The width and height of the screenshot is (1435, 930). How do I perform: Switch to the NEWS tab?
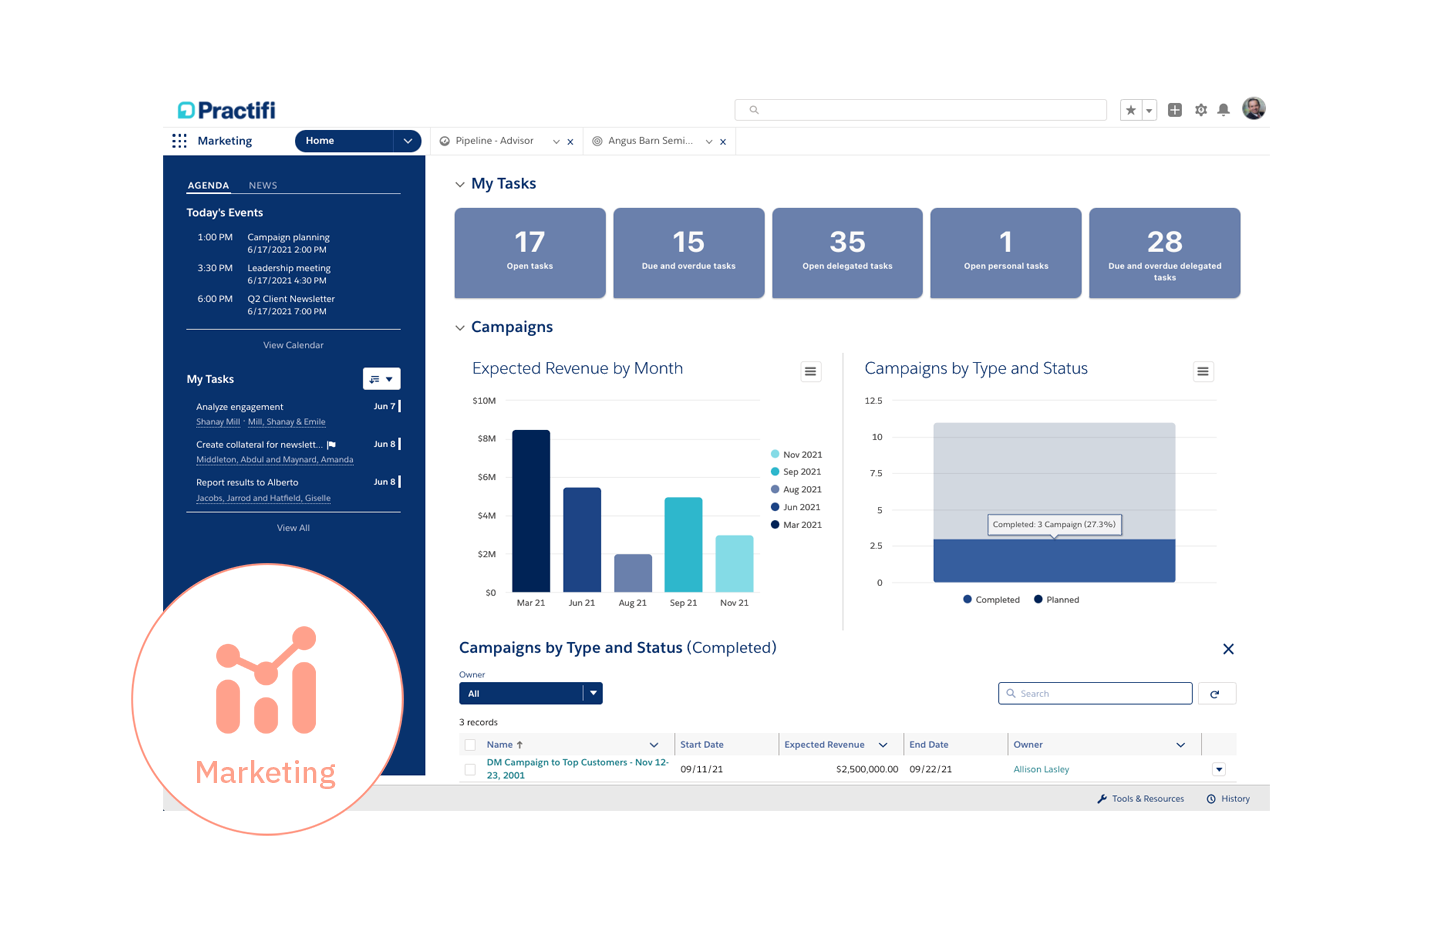[263, 186]
